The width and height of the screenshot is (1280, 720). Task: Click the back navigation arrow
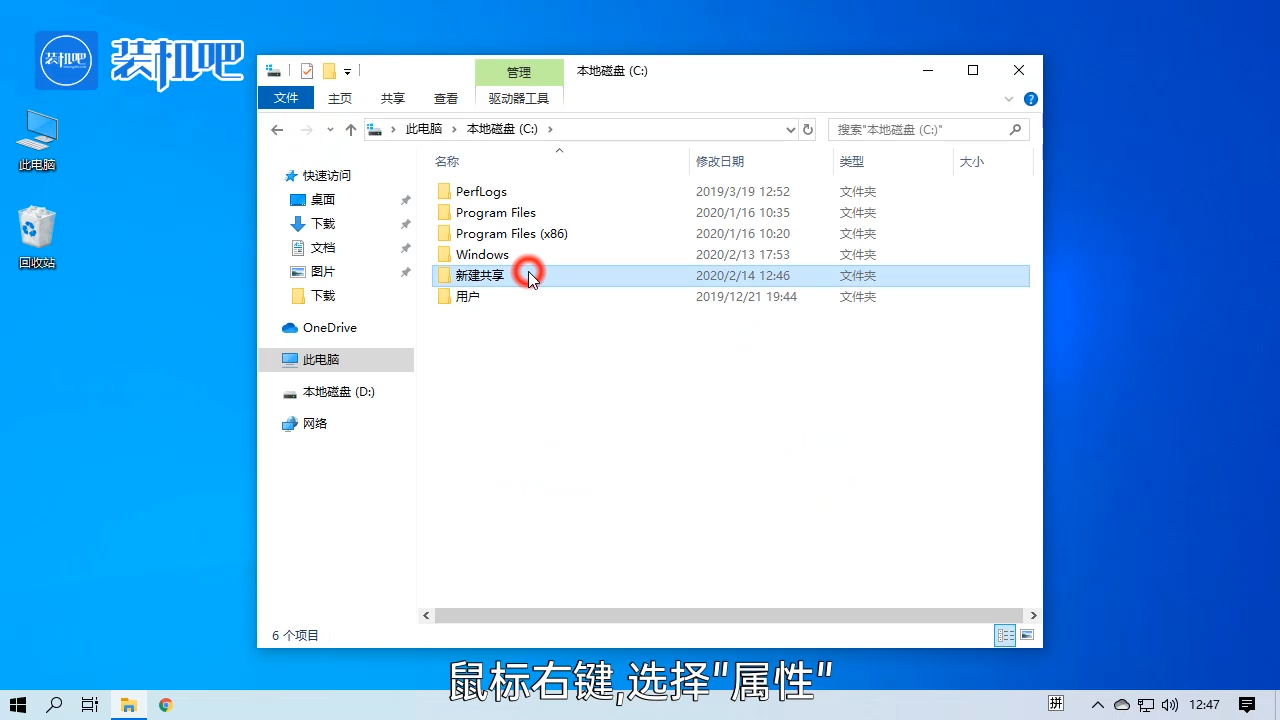[x=277, y=129]
